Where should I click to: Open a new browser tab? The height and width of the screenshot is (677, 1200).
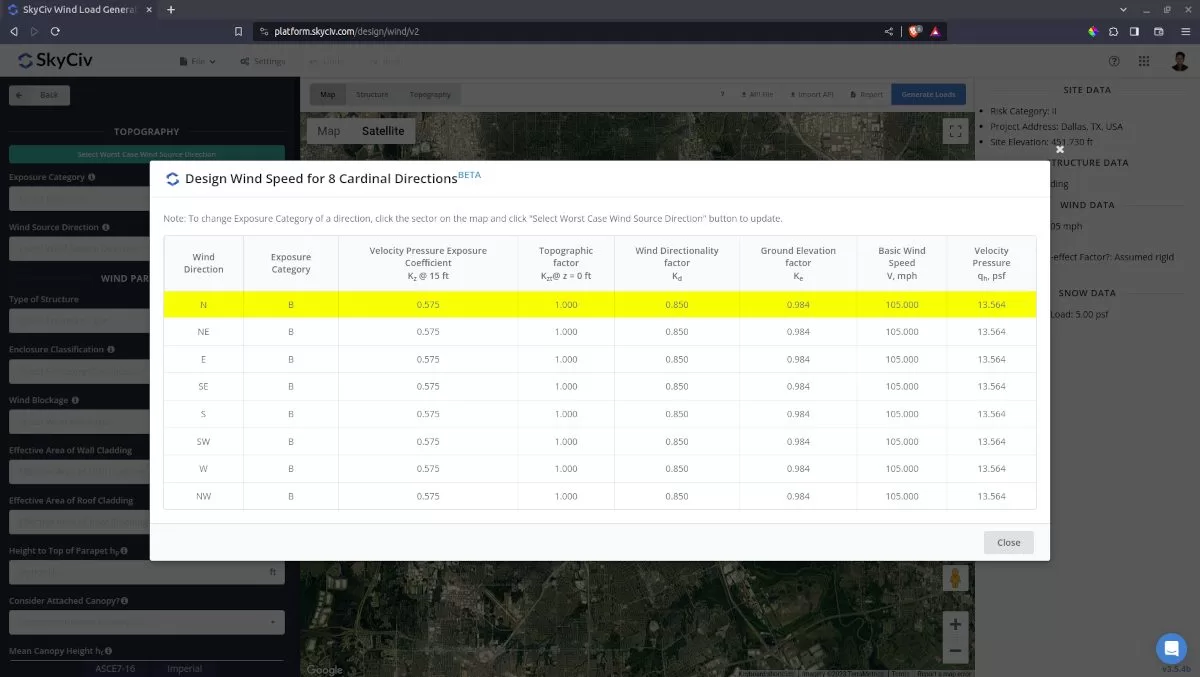tap(171, 9)
